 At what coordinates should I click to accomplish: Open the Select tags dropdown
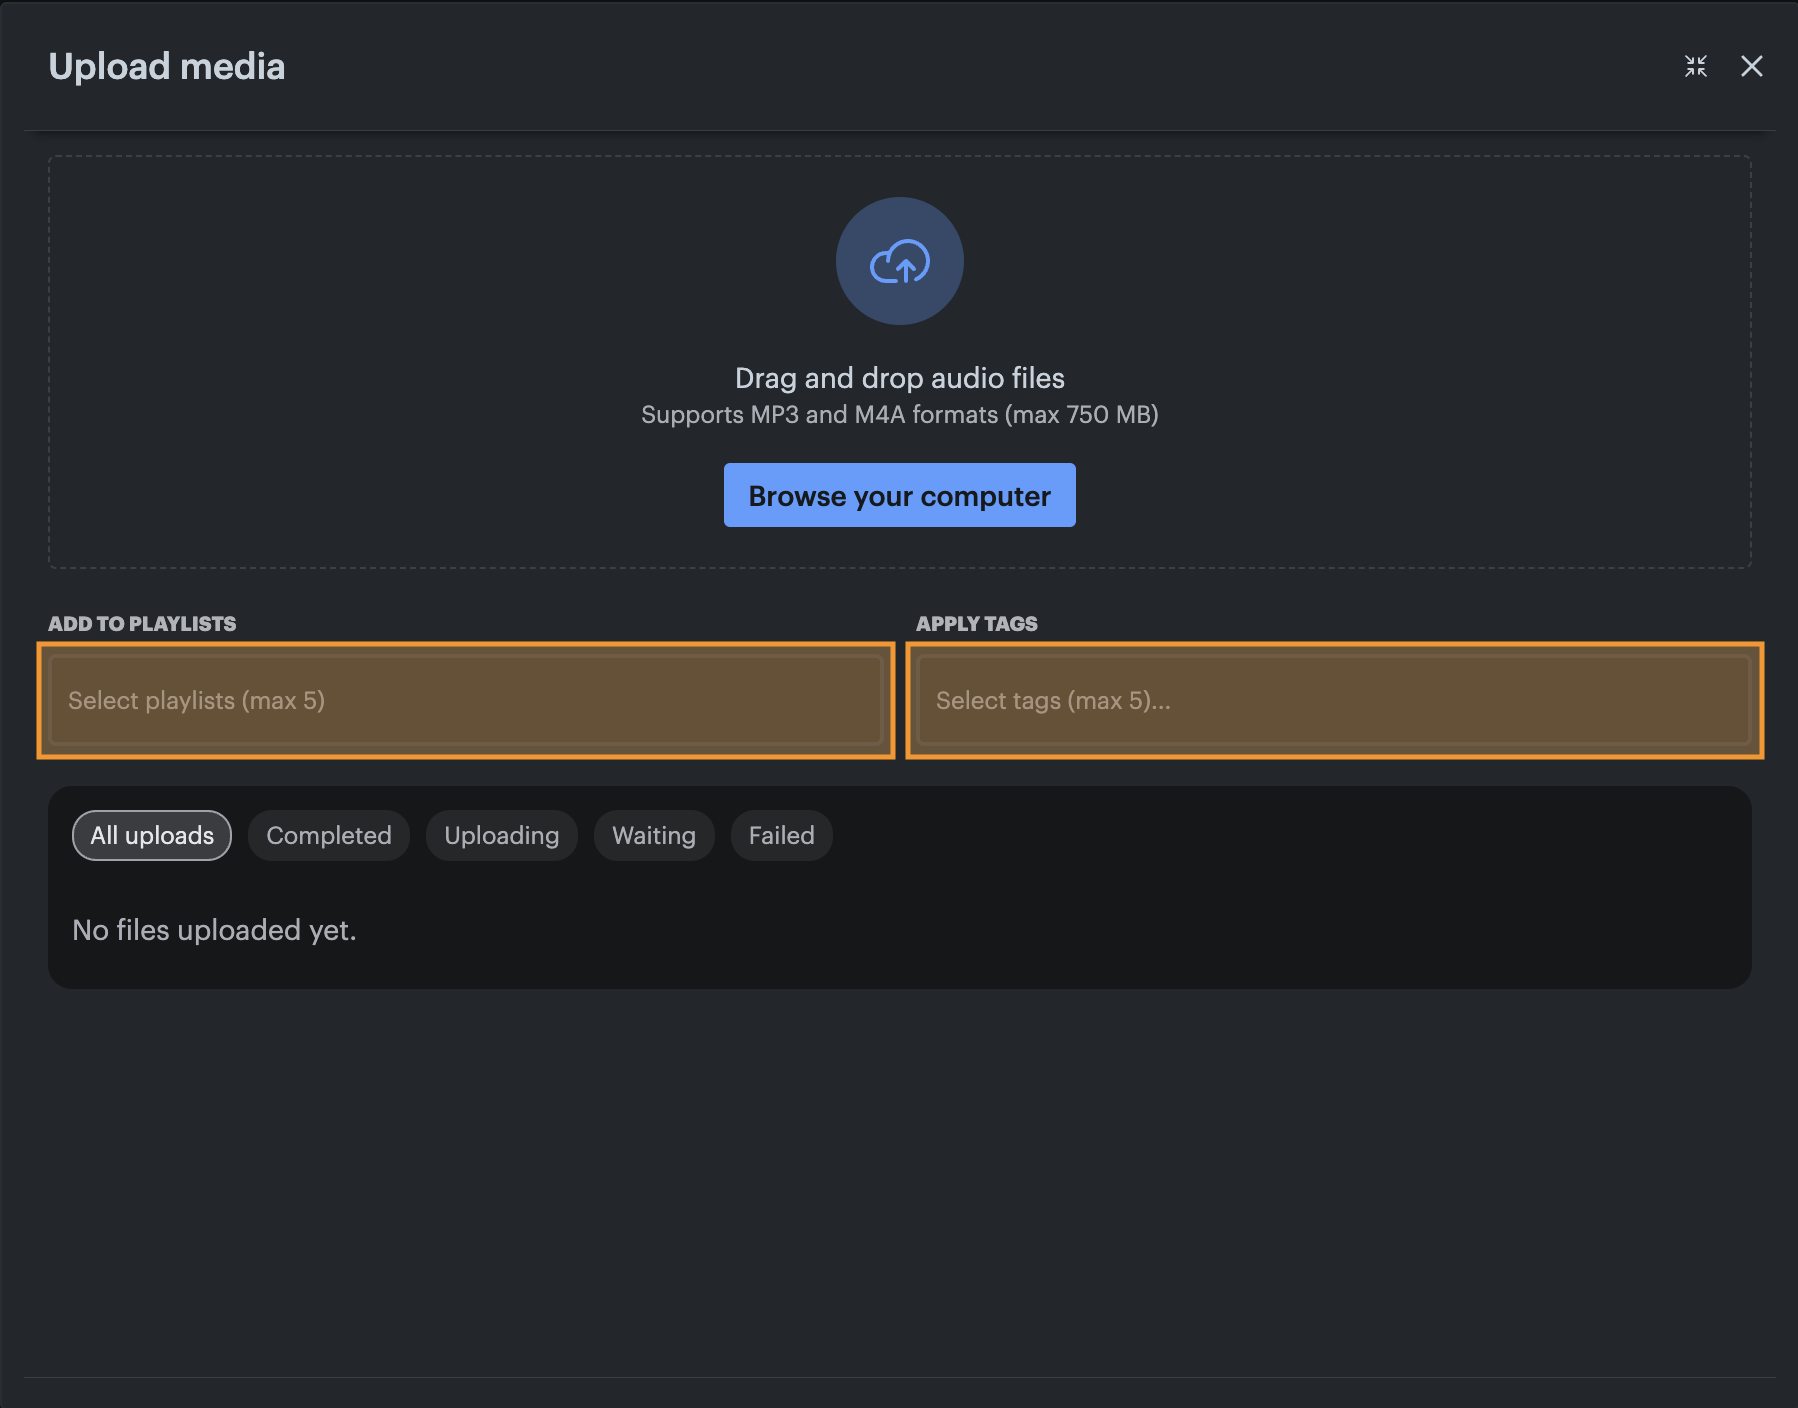(x=1335, y=700)
